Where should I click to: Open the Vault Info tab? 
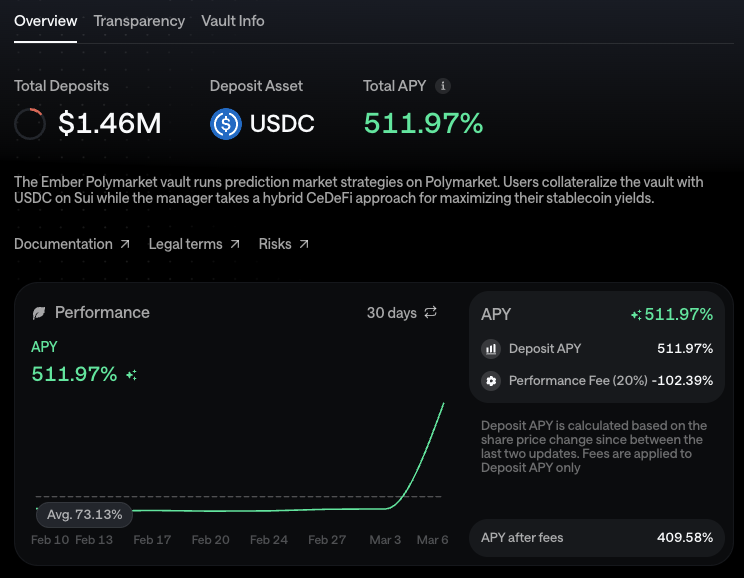232,21
